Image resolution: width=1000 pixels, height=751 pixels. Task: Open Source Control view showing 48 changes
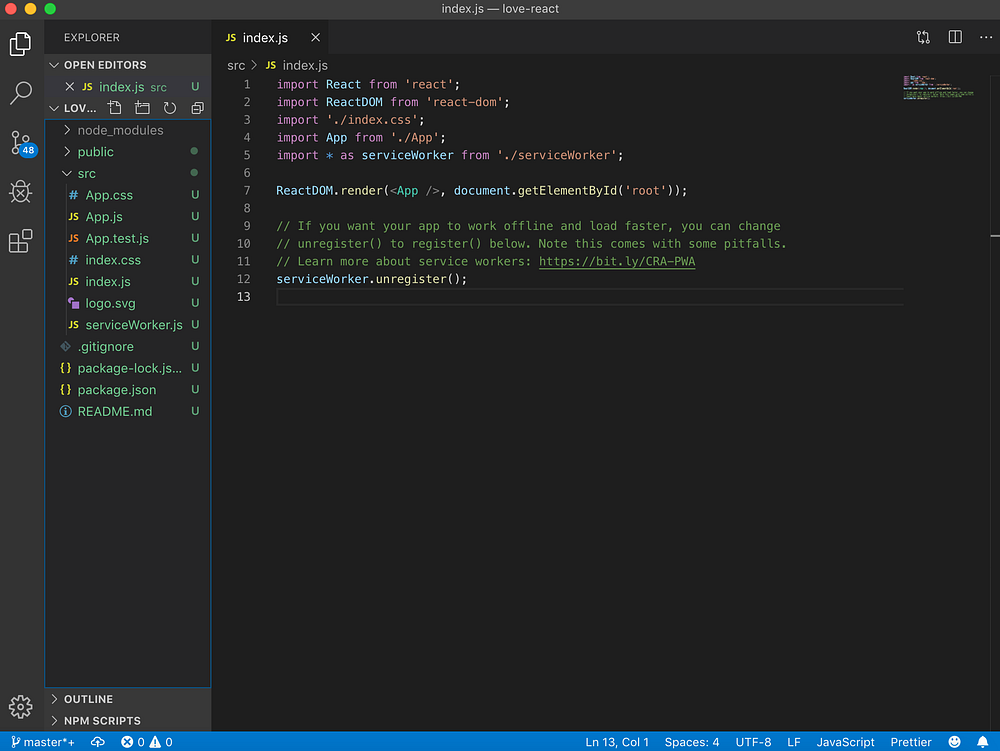point(21,143)
